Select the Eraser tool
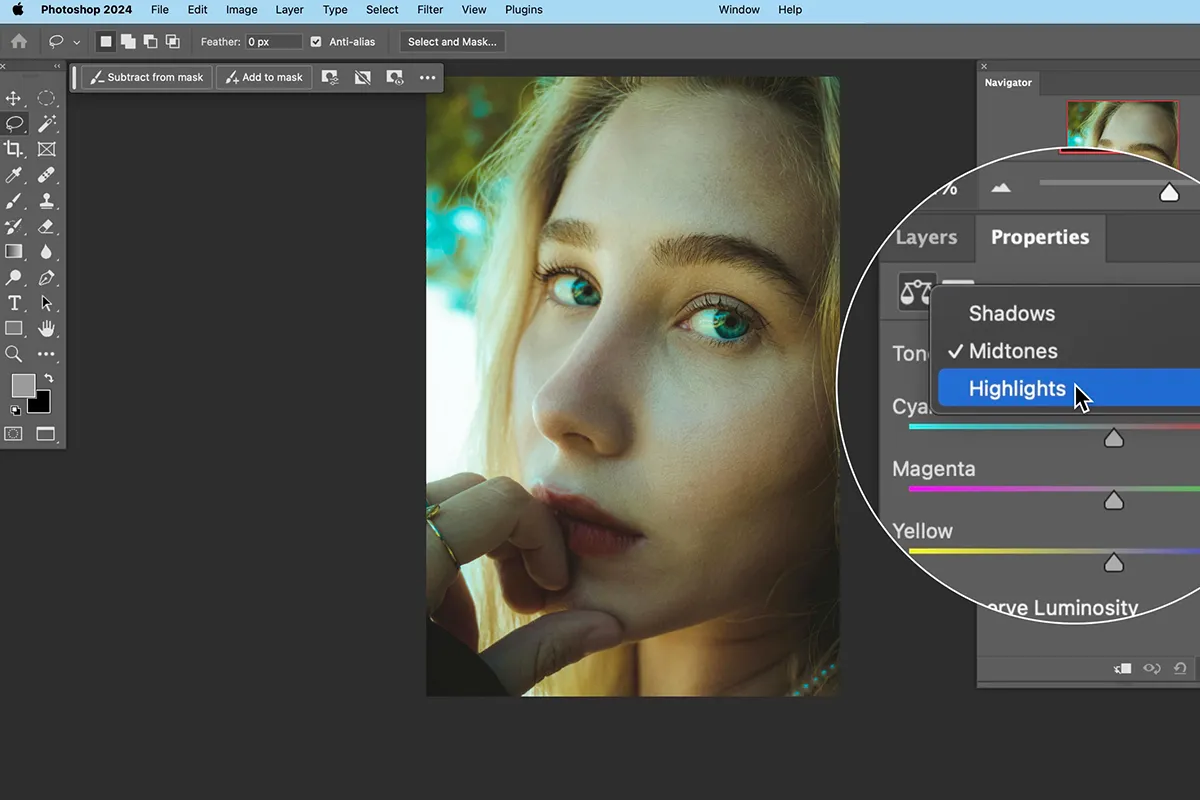 pyautogui.click(x=46, y=226)
